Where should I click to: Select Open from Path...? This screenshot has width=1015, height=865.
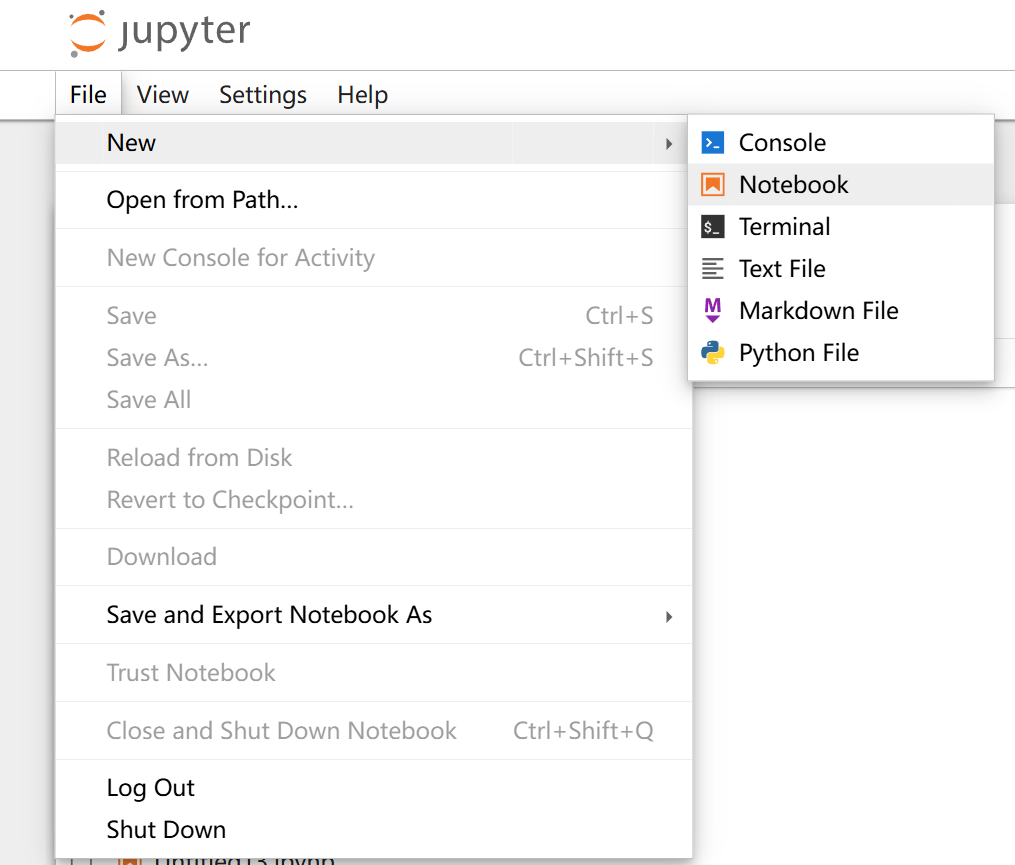(202, 200)
